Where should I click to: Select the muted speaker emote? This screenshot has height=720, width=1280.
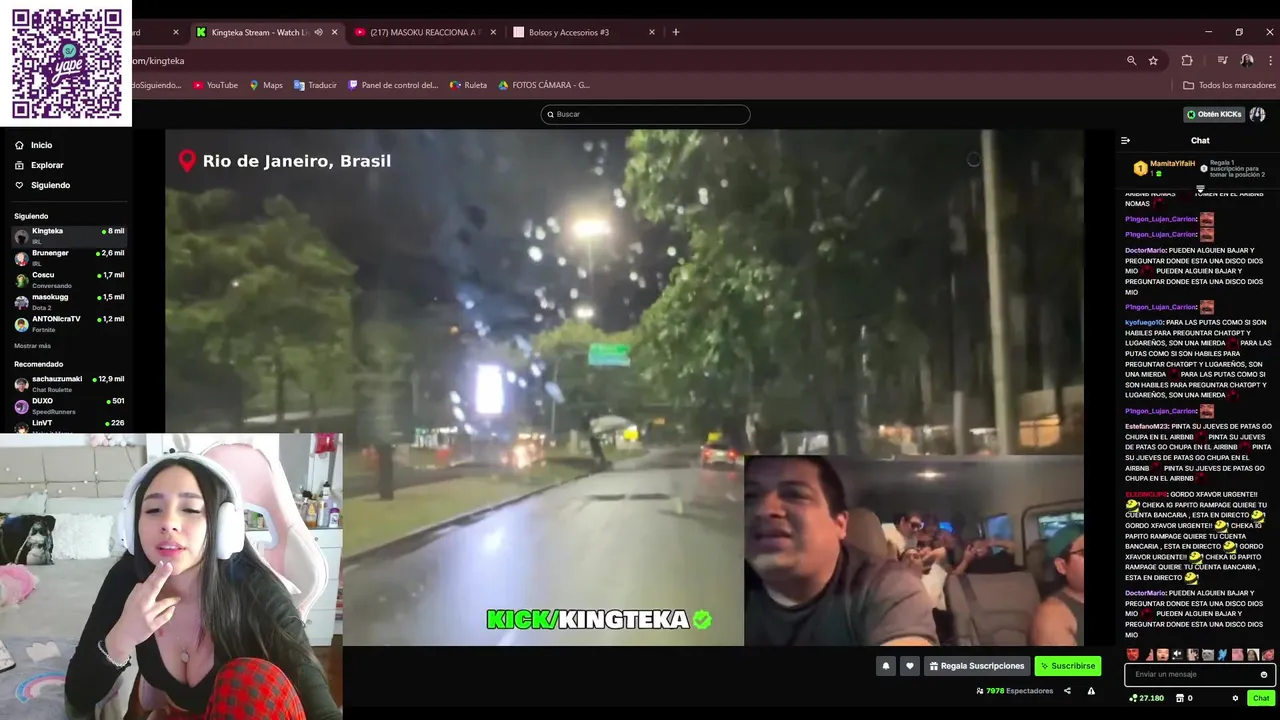point(1177,655)
